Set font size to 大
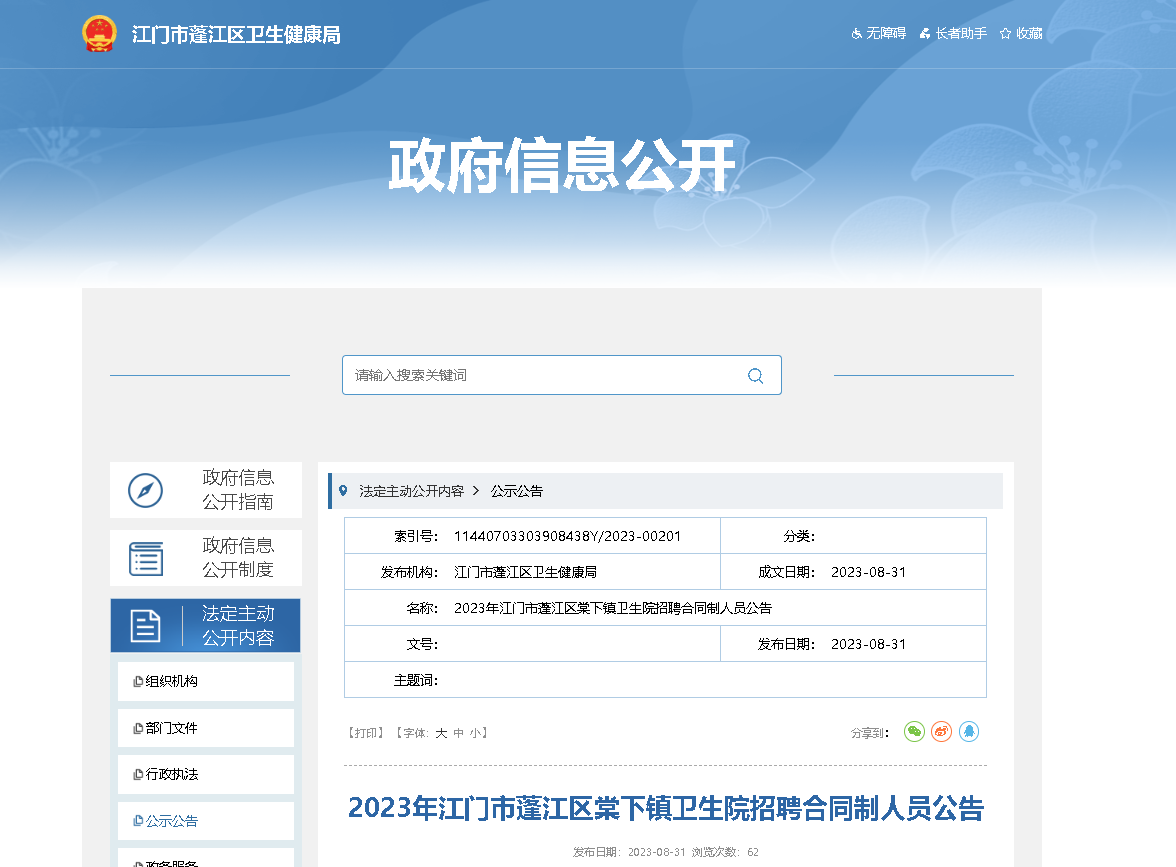 (441, 733)
